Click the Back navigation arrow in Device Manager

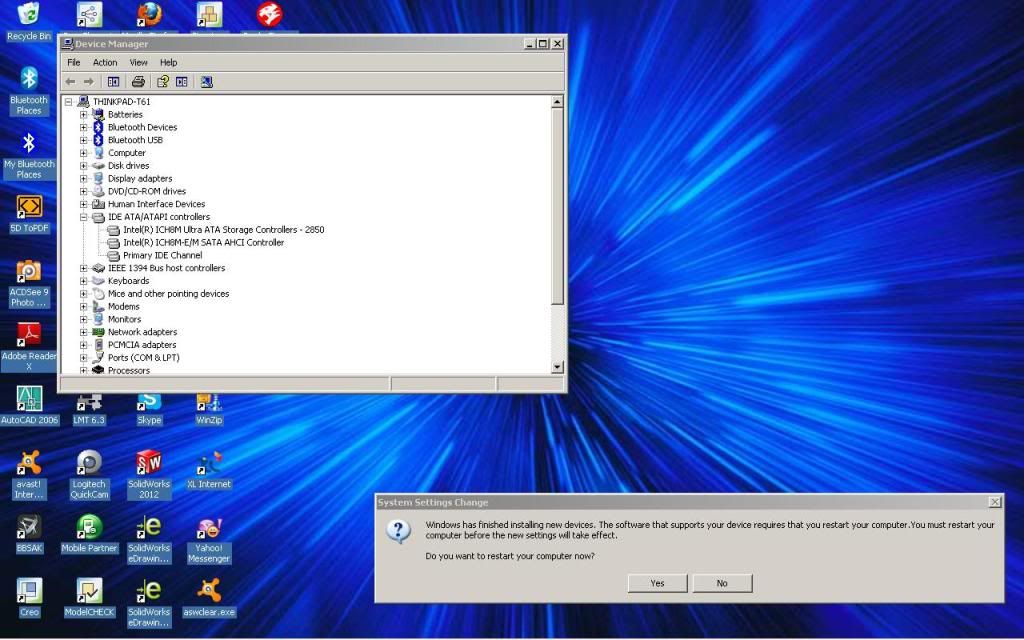coord(70,82)
